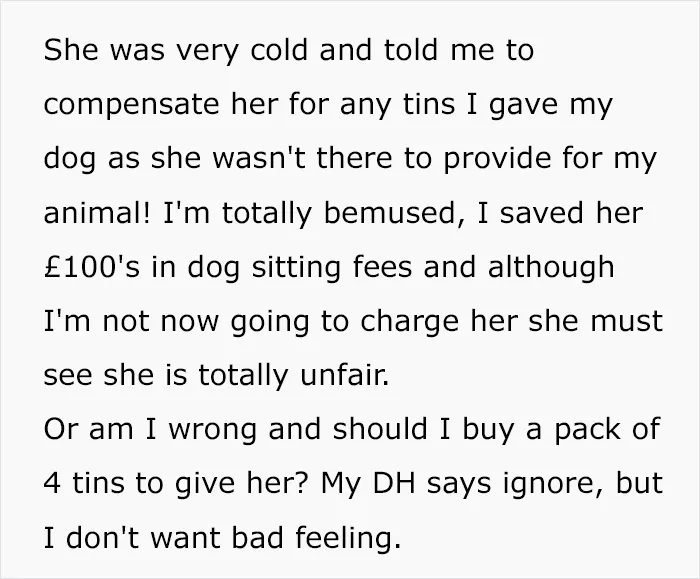Click the word 'unfair' ending the paragraph
The image size is (700, 579).
[342, 375]
